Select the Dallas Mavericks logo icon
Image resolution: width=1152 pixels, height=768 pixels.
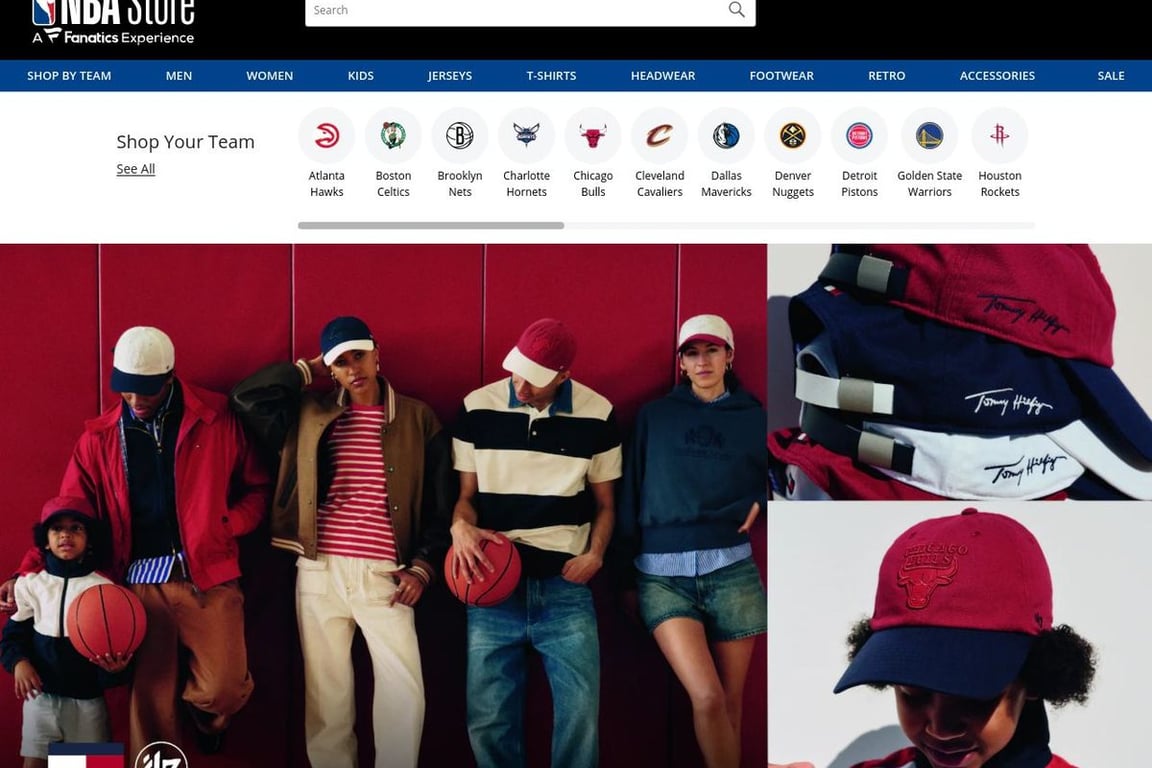tap(726, 136)
